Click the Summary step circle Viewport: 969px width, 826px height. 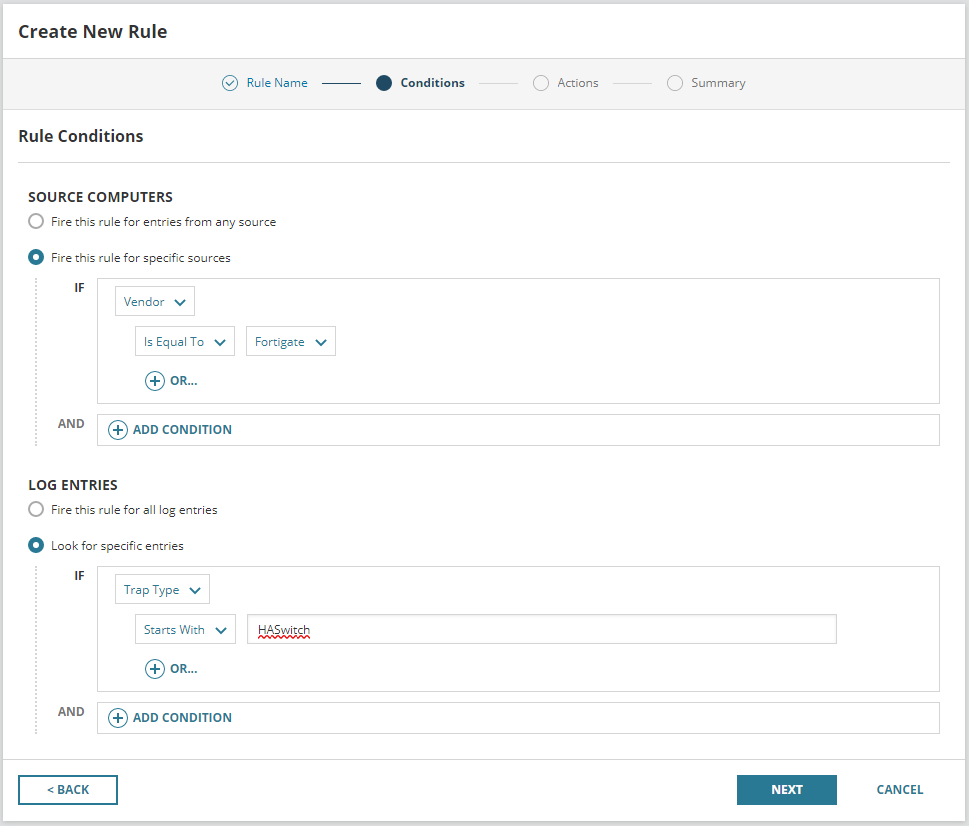point(675,83)
